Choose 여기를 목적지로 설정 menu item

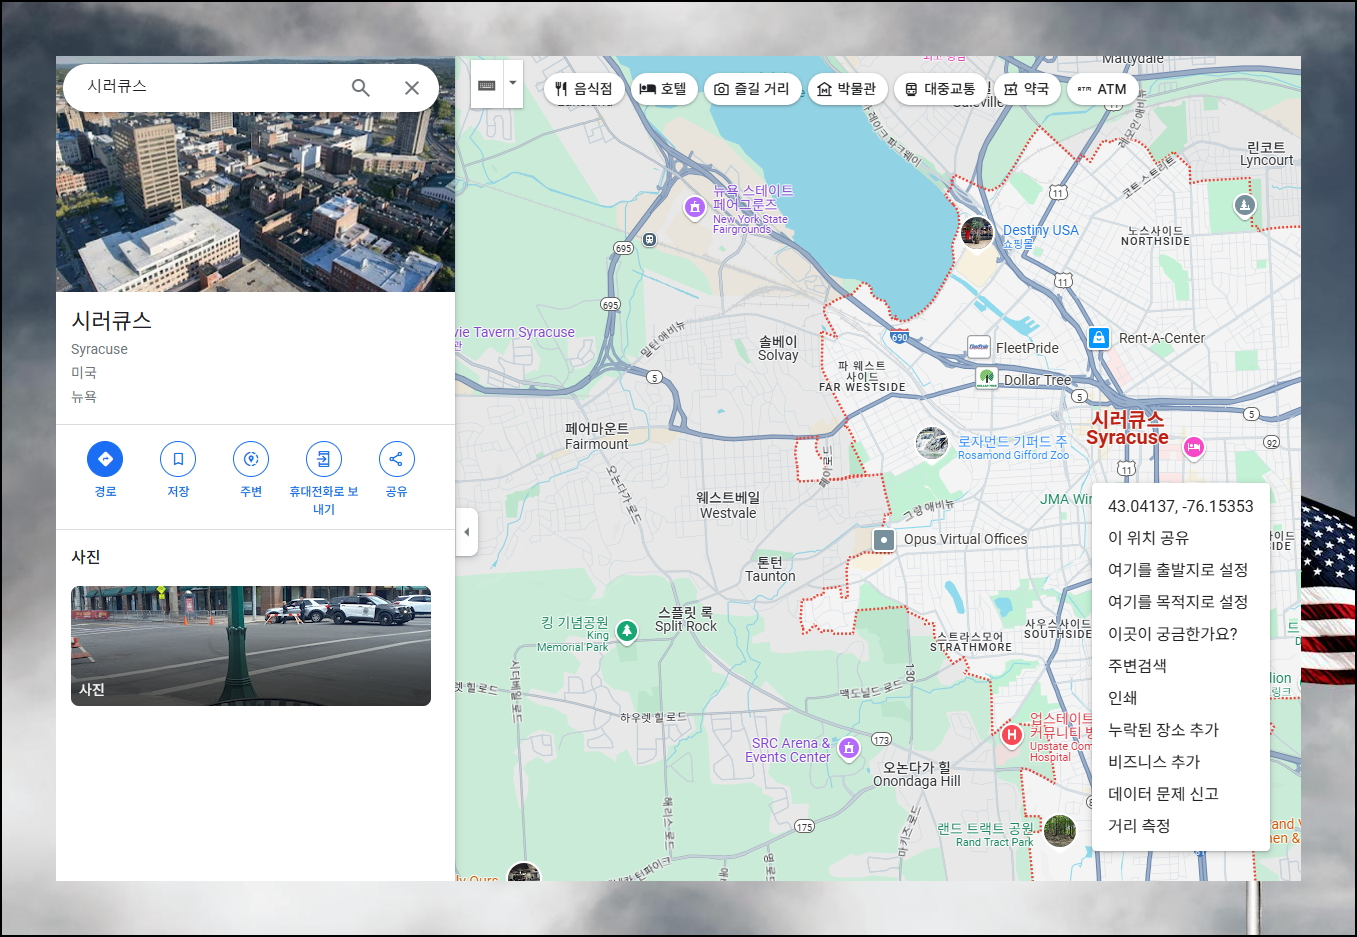[1181, 602]
